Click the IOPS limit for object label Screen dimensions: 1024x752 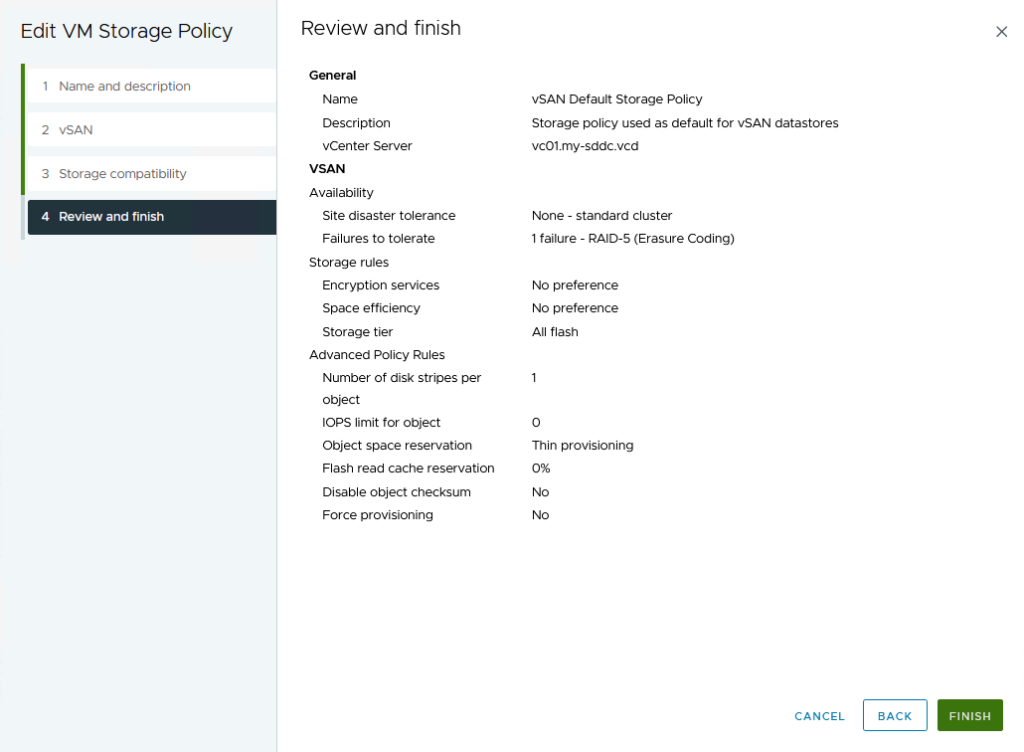381,423
